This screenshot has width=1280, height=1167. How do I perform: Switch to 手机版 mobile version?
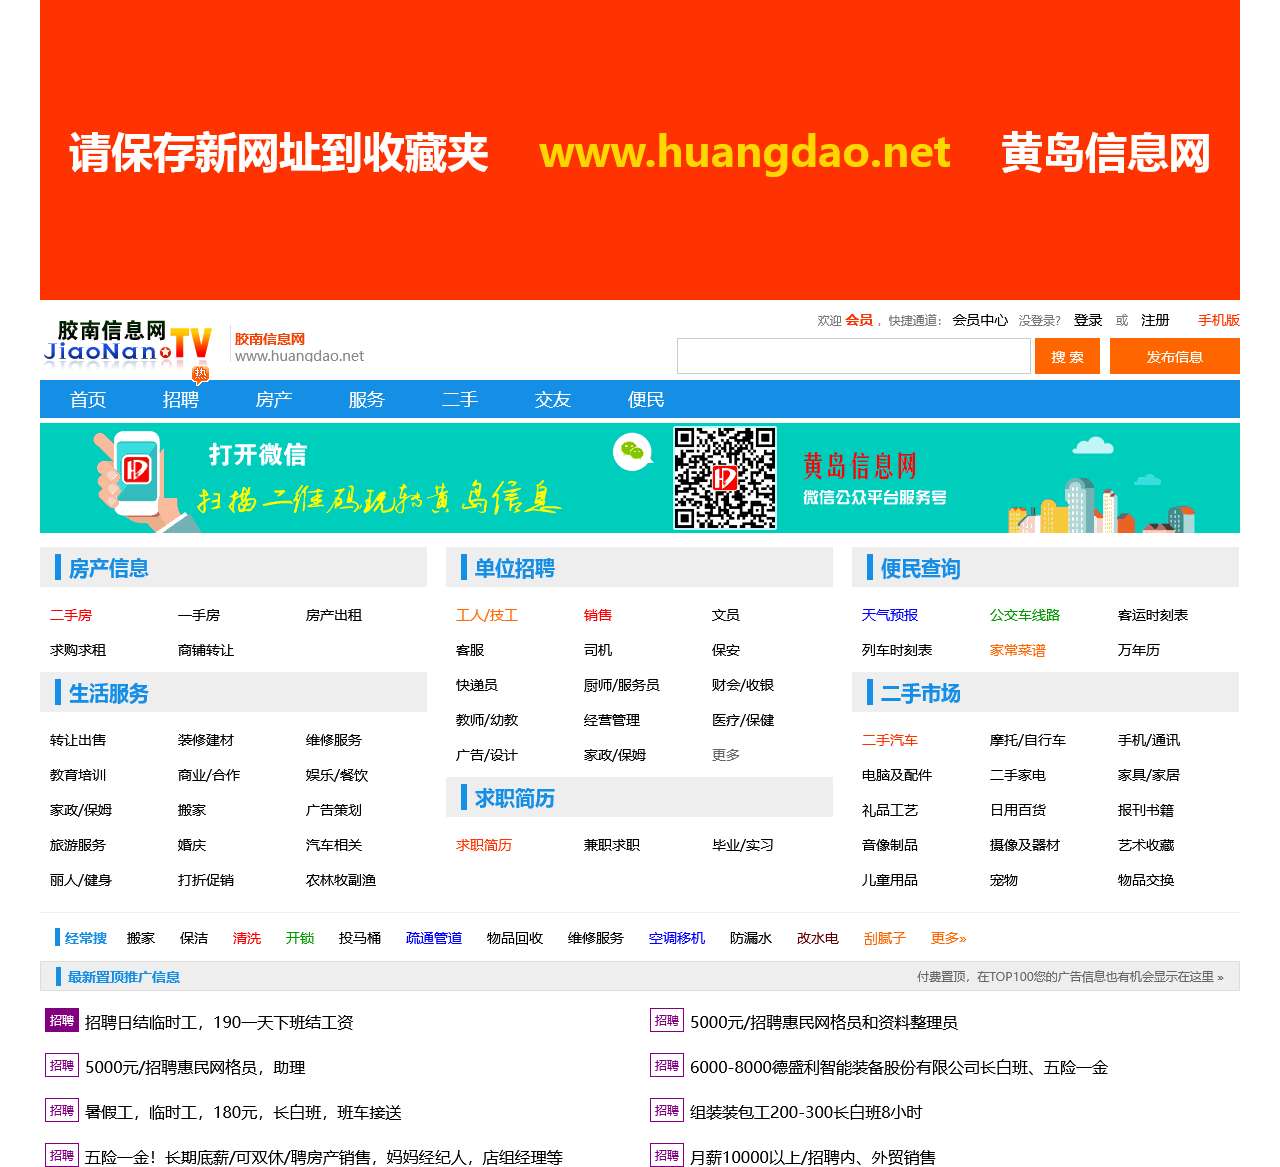click(x=1218, y=320)
